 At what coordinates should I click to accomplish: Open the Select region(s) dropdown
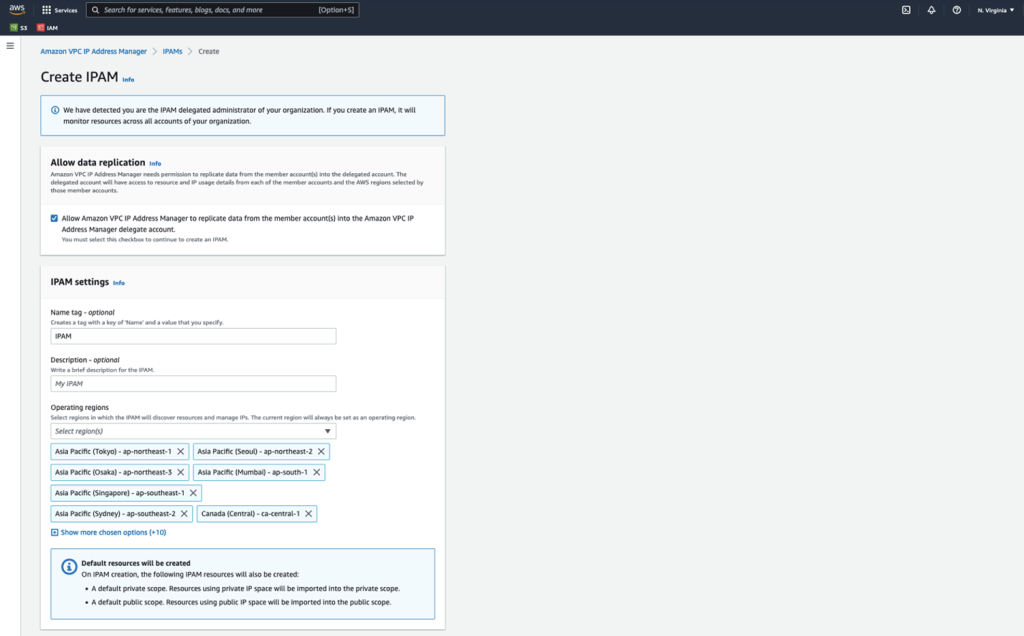pos(193,431)
